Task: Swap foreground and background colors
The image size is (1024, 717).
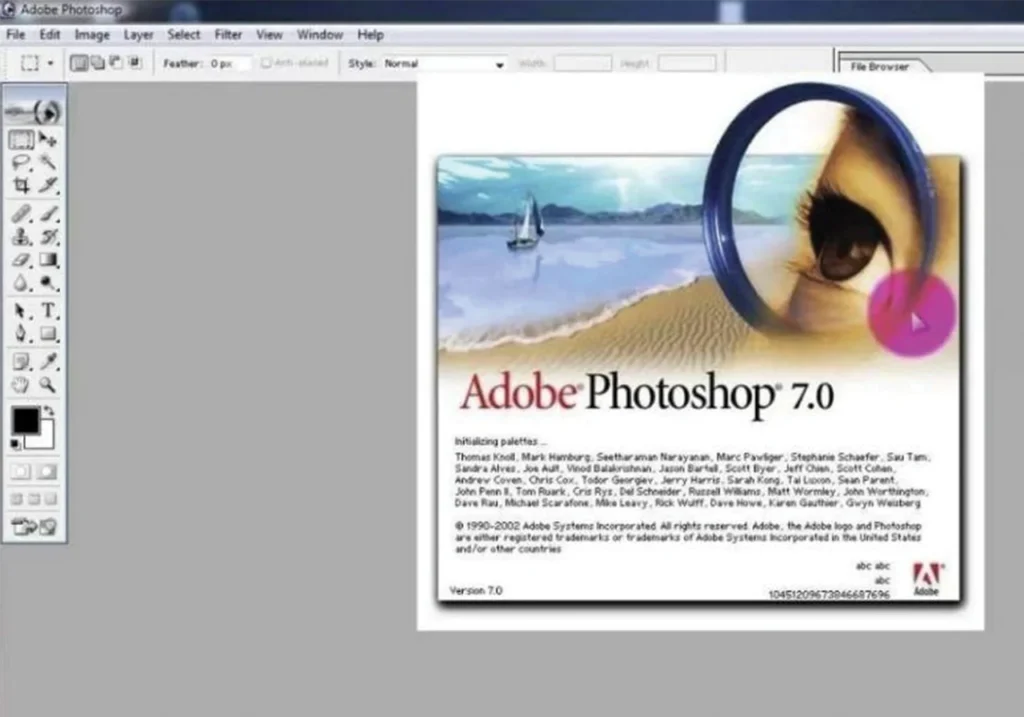Action: point(48,411)
